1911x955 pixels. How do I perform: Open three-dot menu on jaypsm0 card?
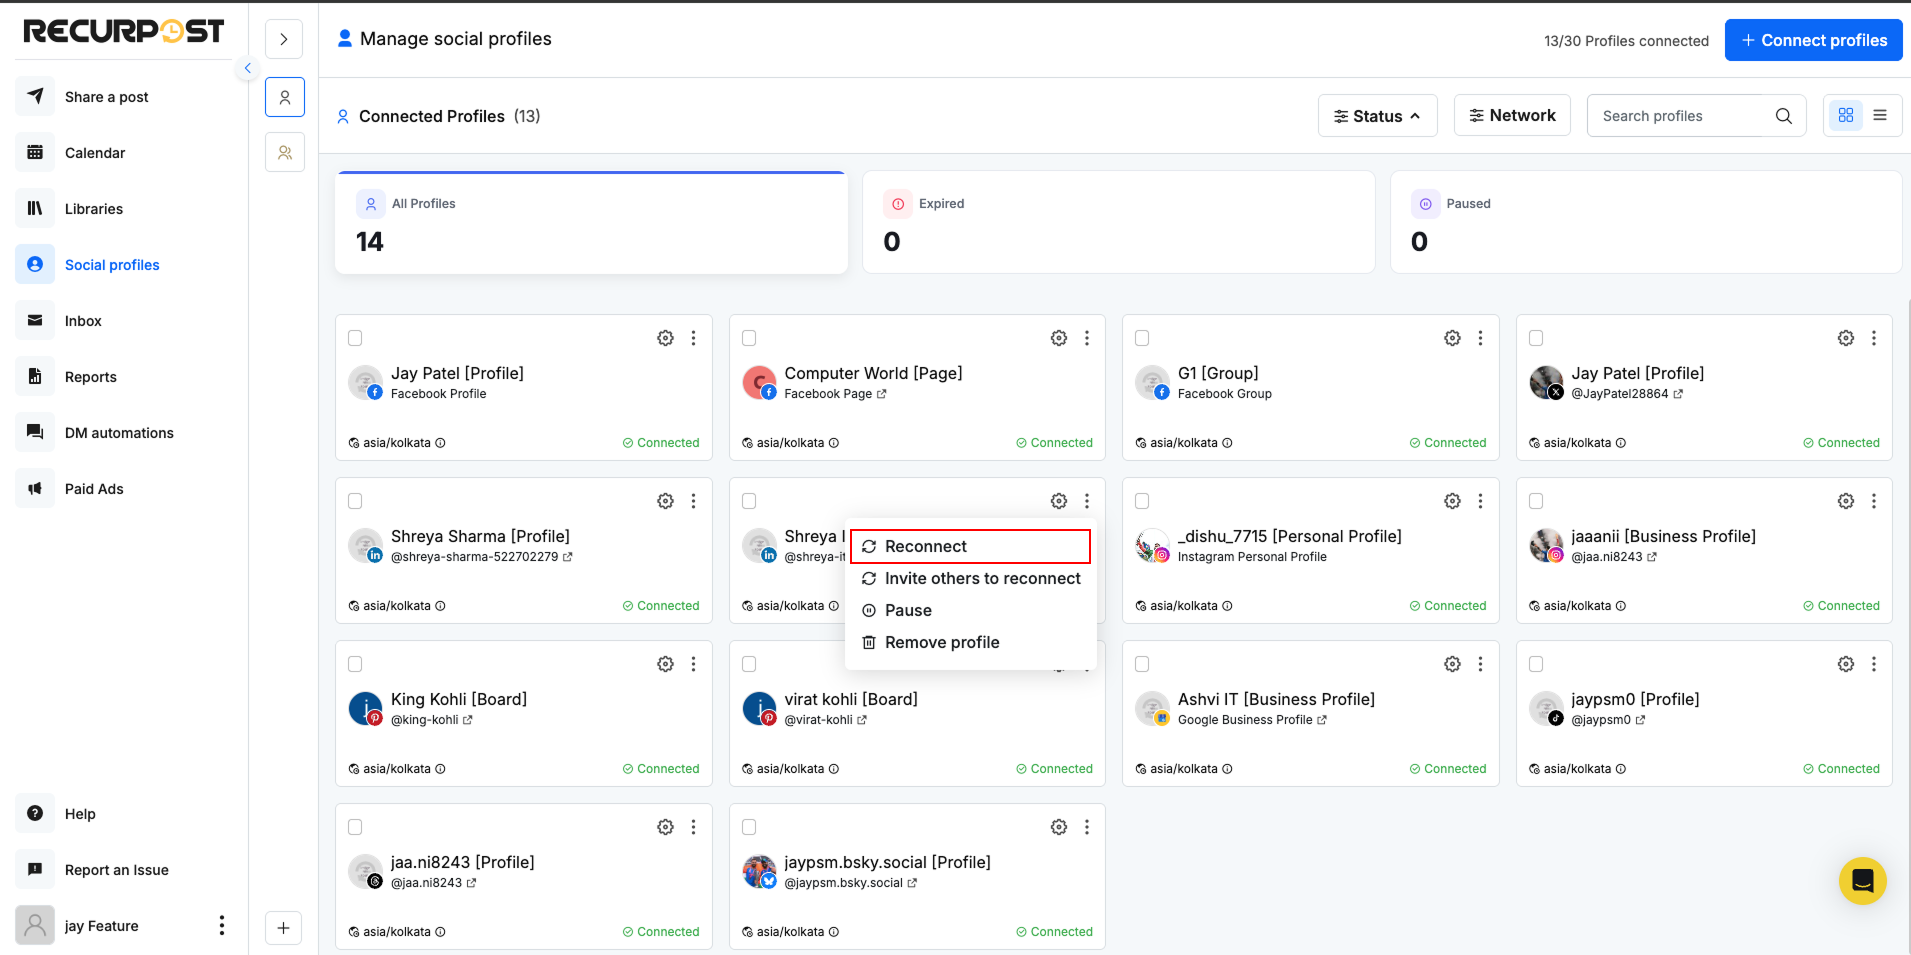click(1874, 664)
